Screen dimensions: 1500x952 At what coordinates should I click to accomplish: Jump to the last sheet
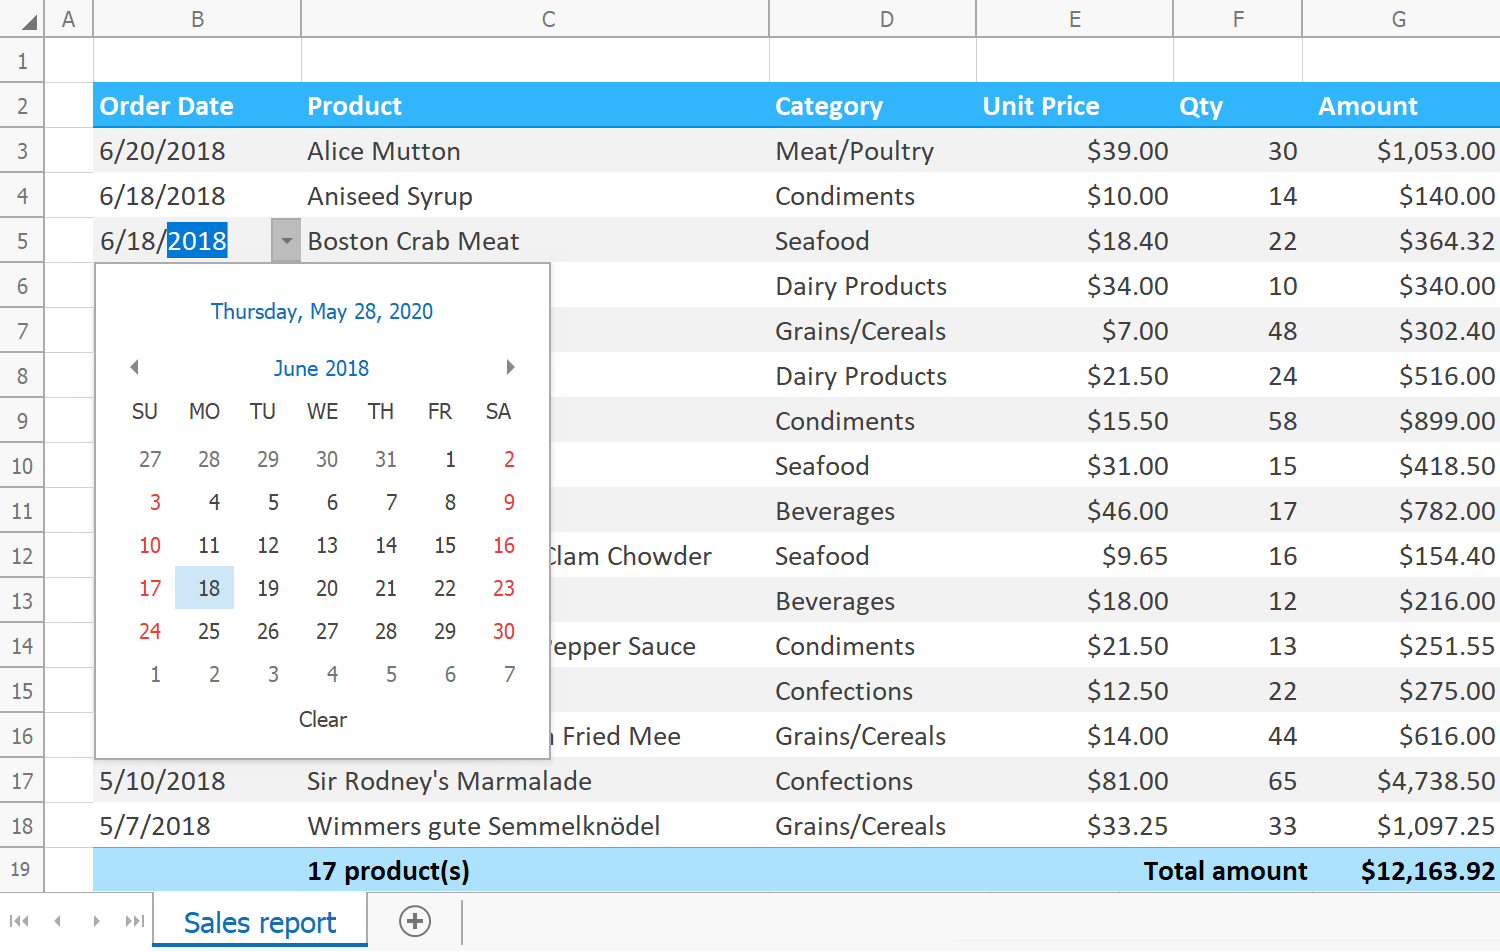[134, 921]
